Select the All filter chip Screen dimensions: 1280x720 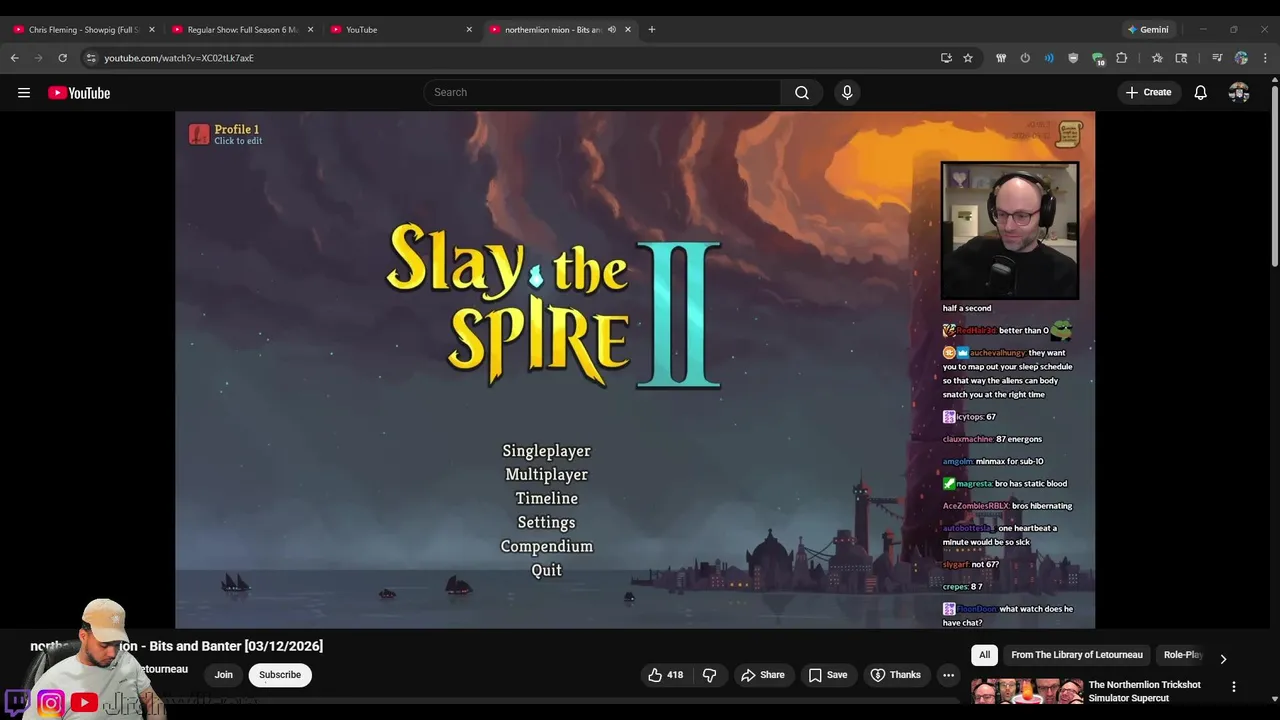[x=984, y=655]
